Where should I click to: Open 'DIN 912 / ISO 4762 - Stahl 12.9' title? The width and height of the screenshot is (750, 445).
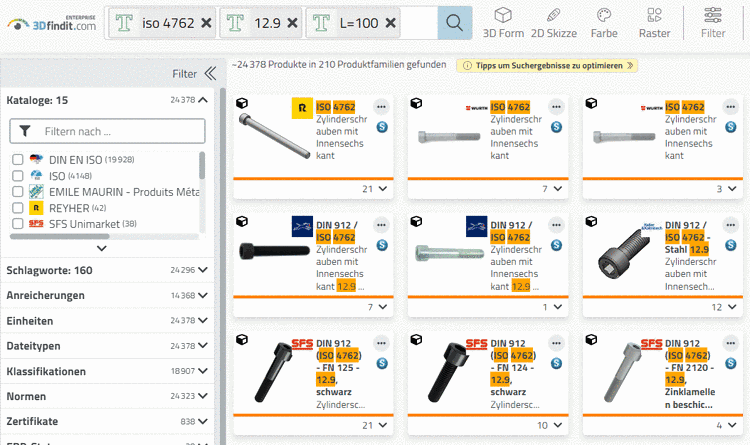tap(687, 237)
